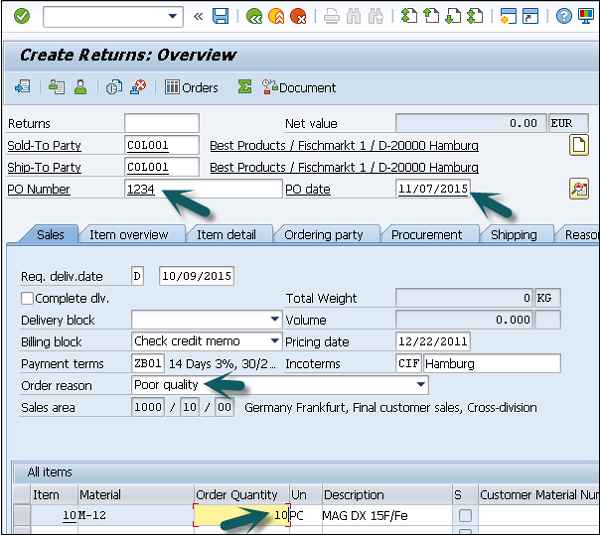This screenshot has height=535, width=600.
Task: Click the red Cancel icon in toolbar
Action: pyautogui.click(x=298, y=16)
